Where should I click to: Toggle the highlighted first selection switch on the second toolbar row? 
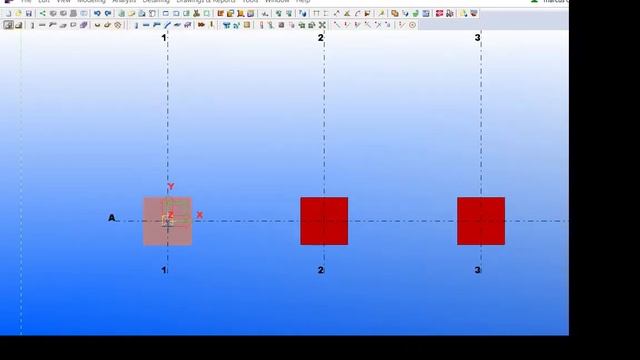point(8,25)
